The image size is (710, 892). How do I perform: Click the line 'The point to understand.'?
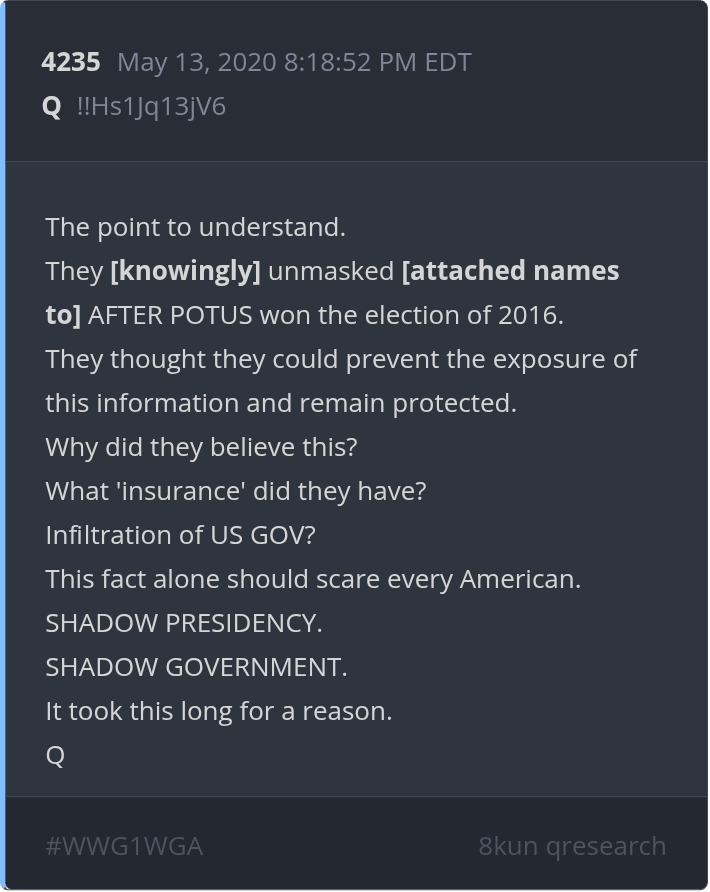click(195, 227)
